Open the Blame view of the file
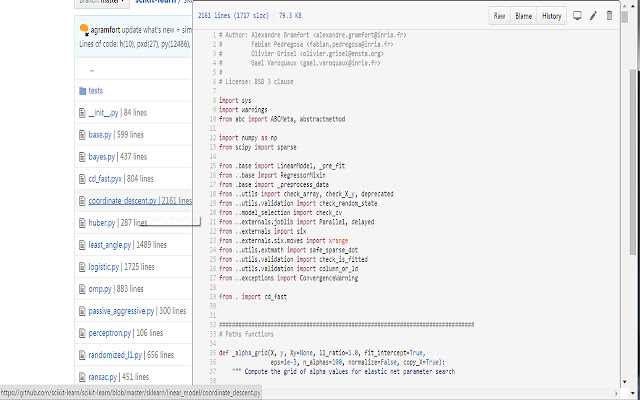 (523, 16)
